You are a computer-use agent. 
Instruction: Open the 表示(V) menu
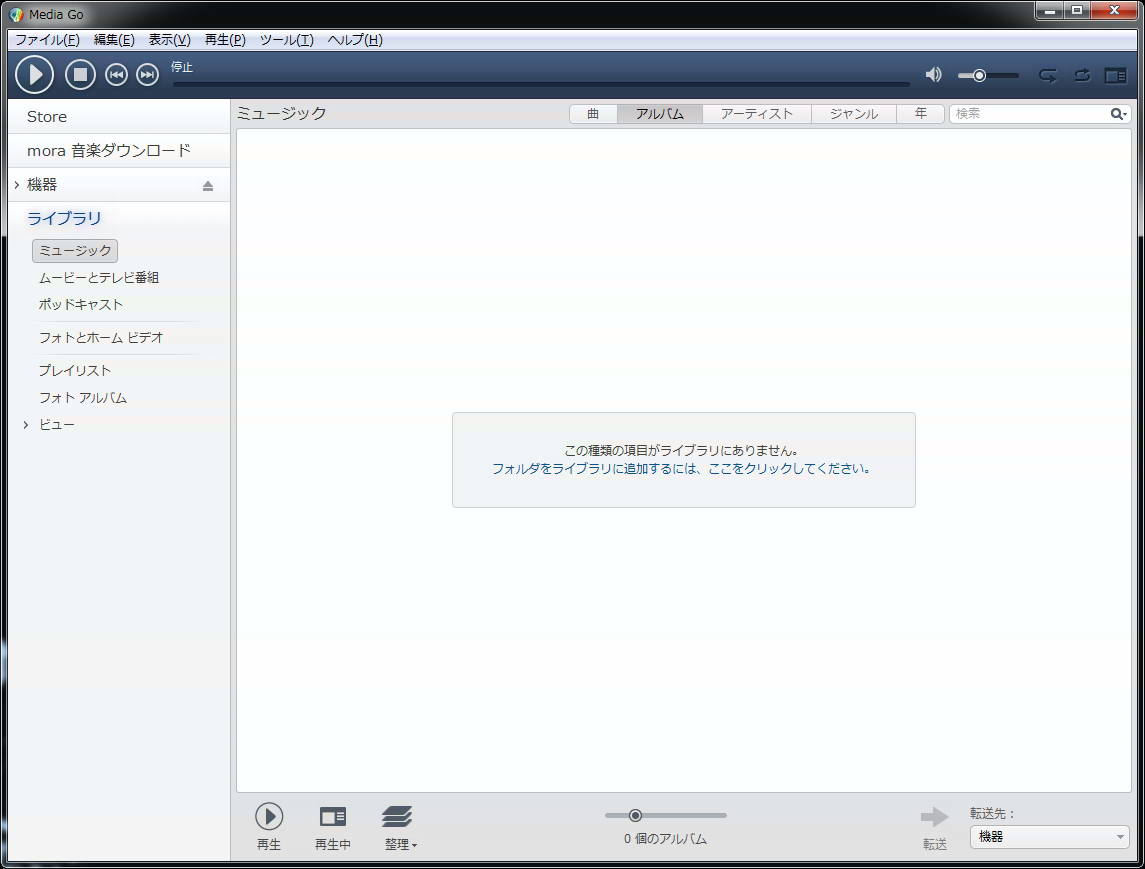coord(169,39)
